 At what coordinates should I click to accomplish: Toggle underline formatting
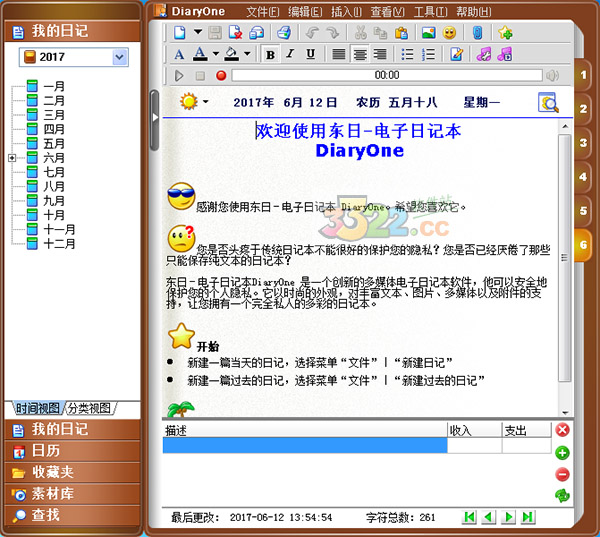(x=307, y=54)
